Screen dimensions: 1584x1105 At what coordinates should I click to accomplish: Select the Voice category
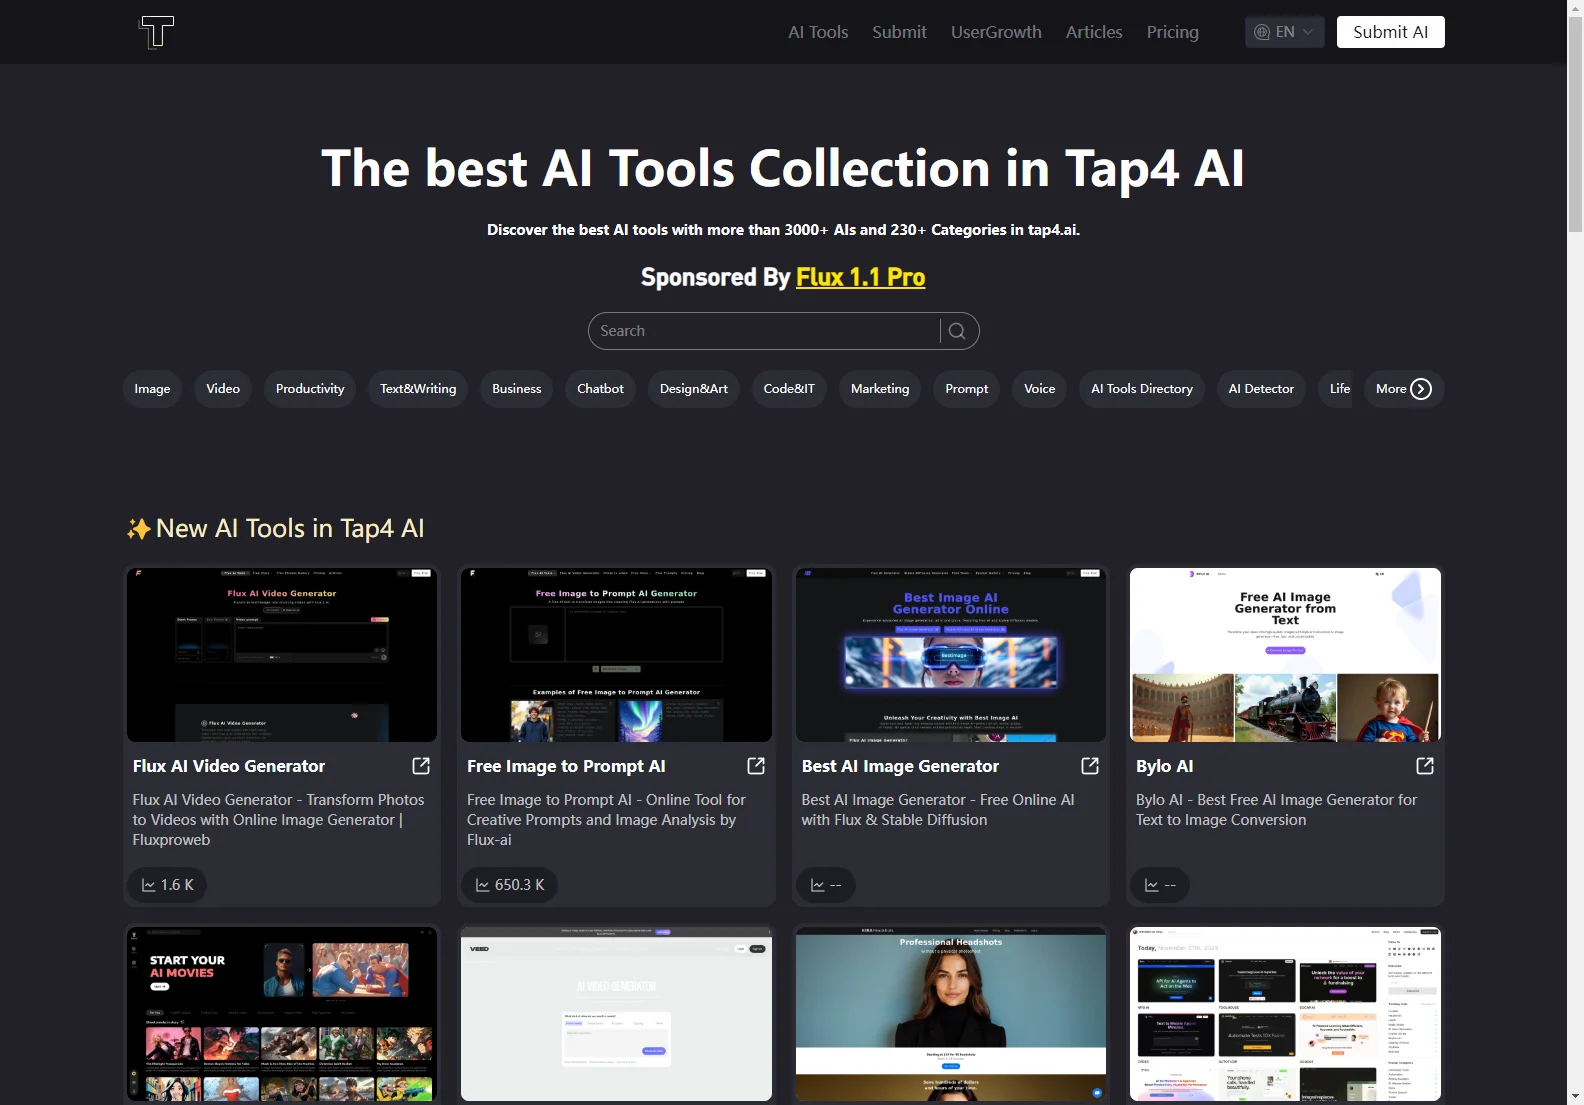(x=1040, y=389)
